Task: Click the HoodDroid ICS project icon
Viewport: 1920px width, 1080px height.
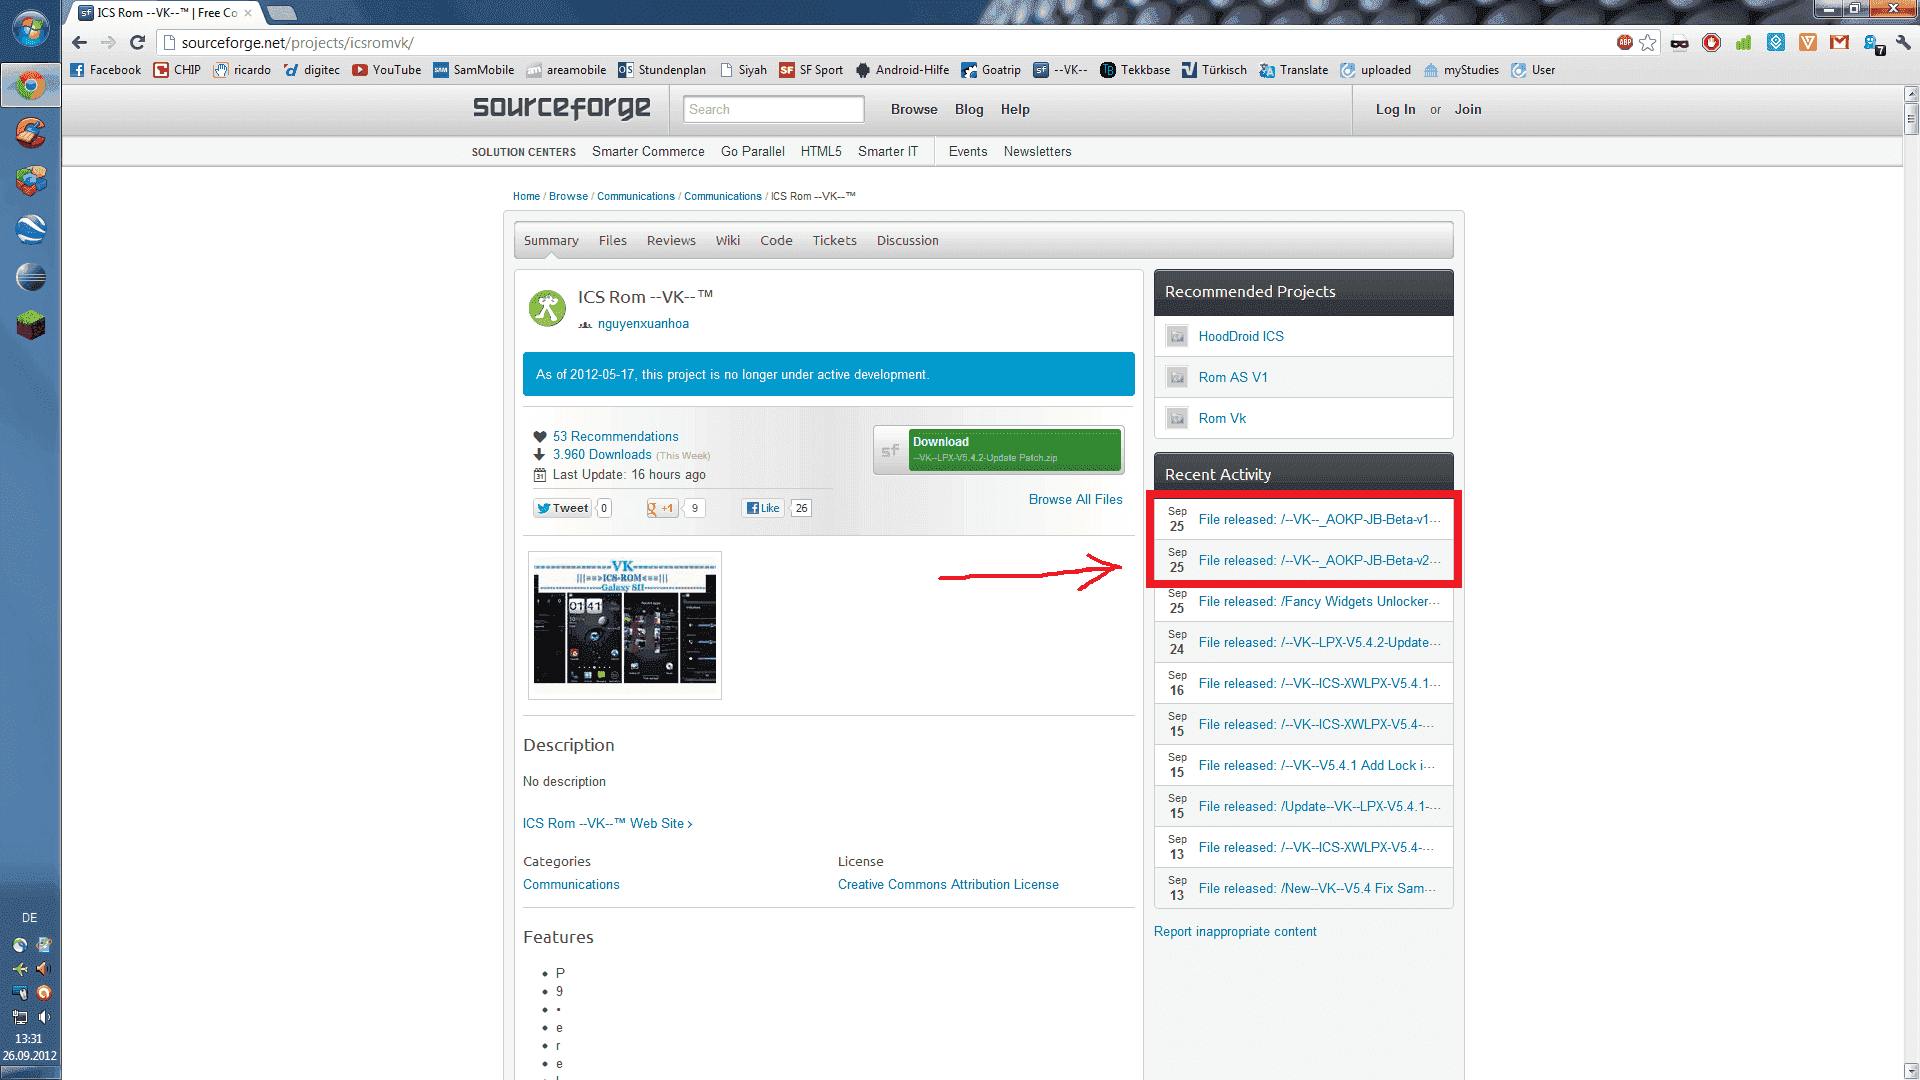Action: point(1177,336)
